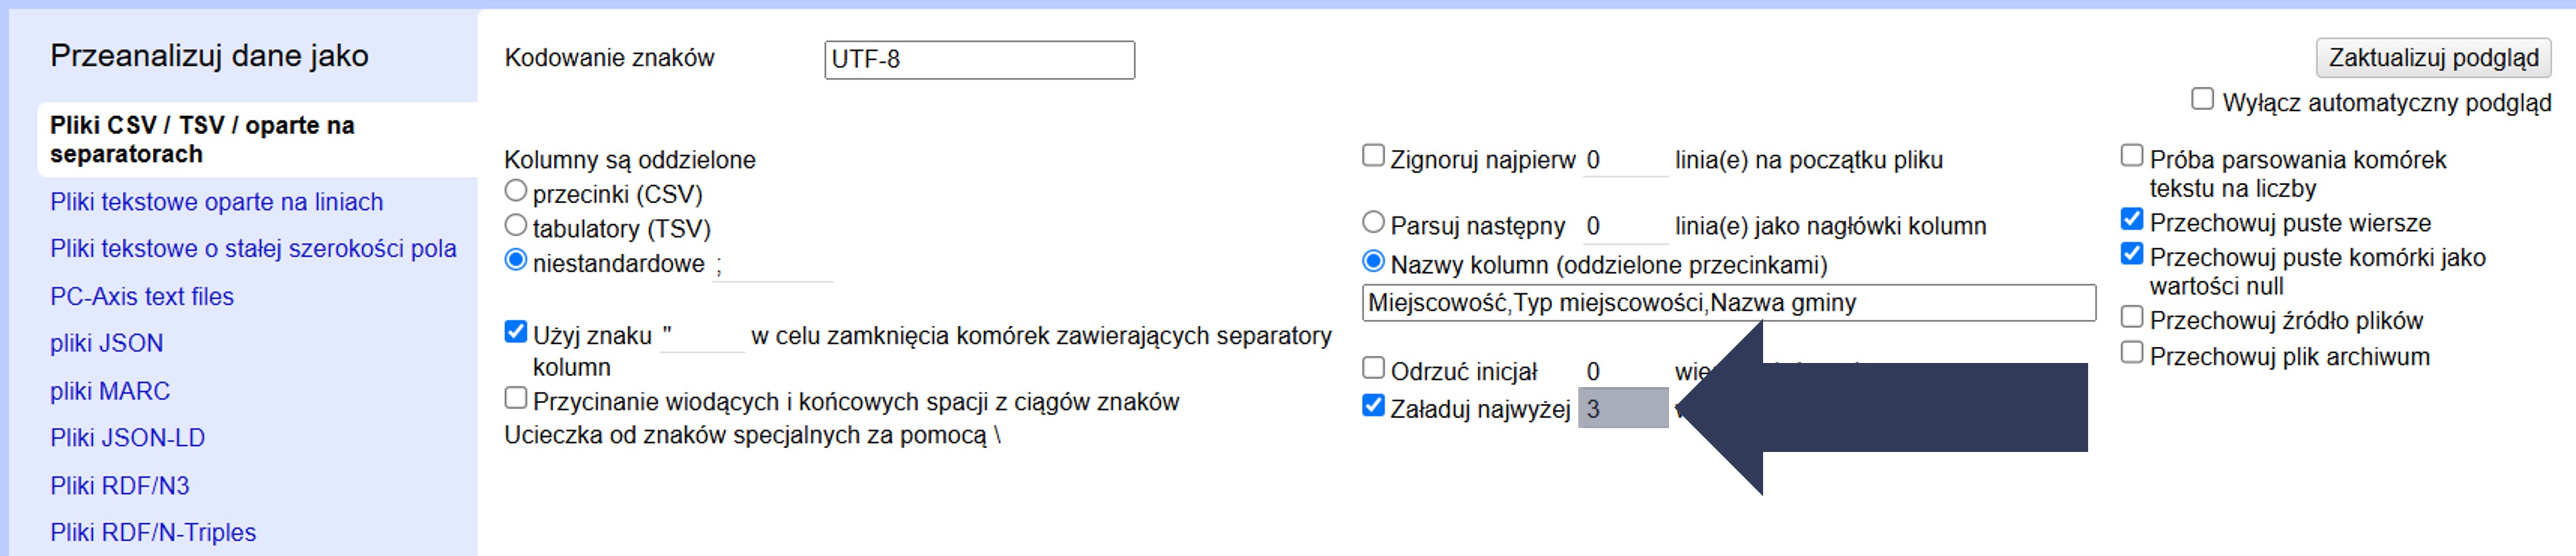Open Pliki tekstowe oparte na liniach
The width and height of the screenshot is (2576, 556).
click(216, 202)
